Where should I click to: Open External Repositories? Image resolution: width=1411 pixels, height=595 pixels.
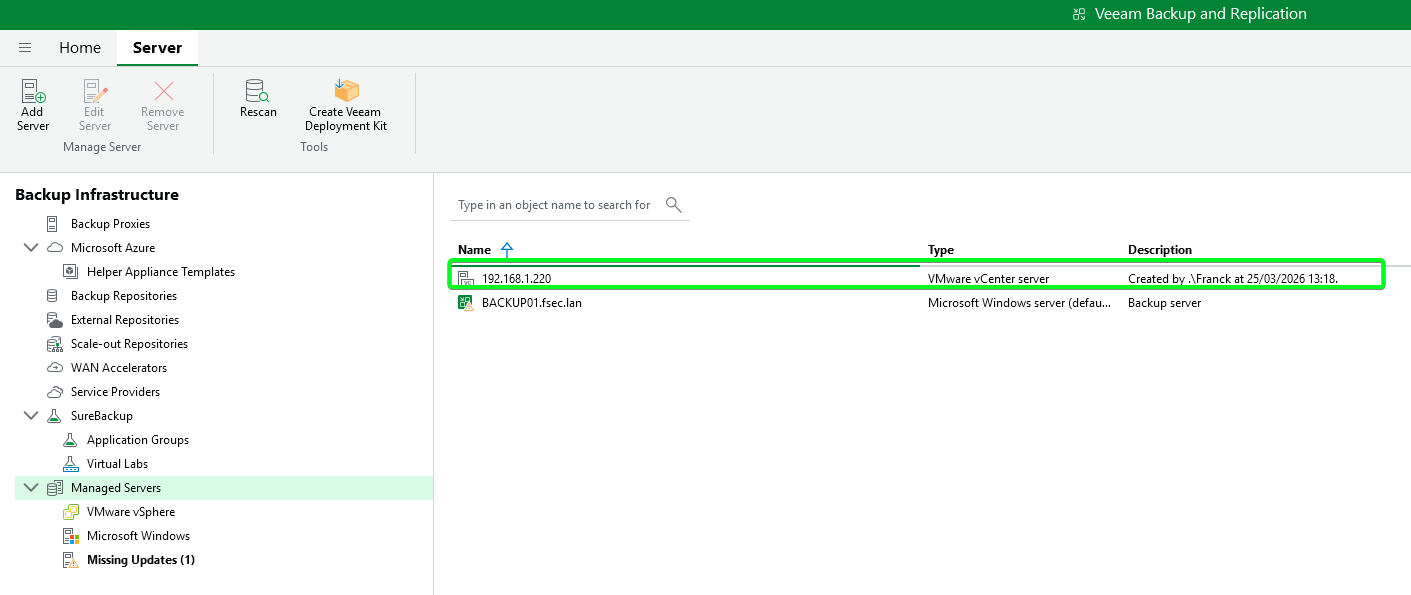coord(125,320)
